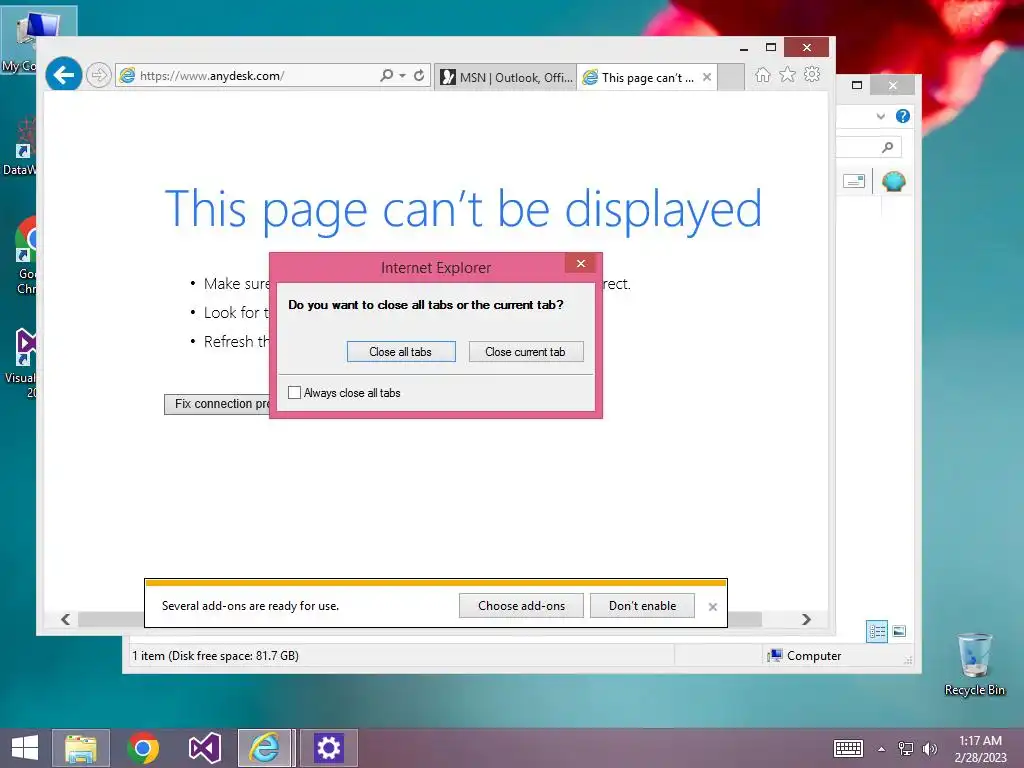This screenshot has width=1024, height=768.
Task: Click the Choose add-ons button
Action: pos(521,605)
